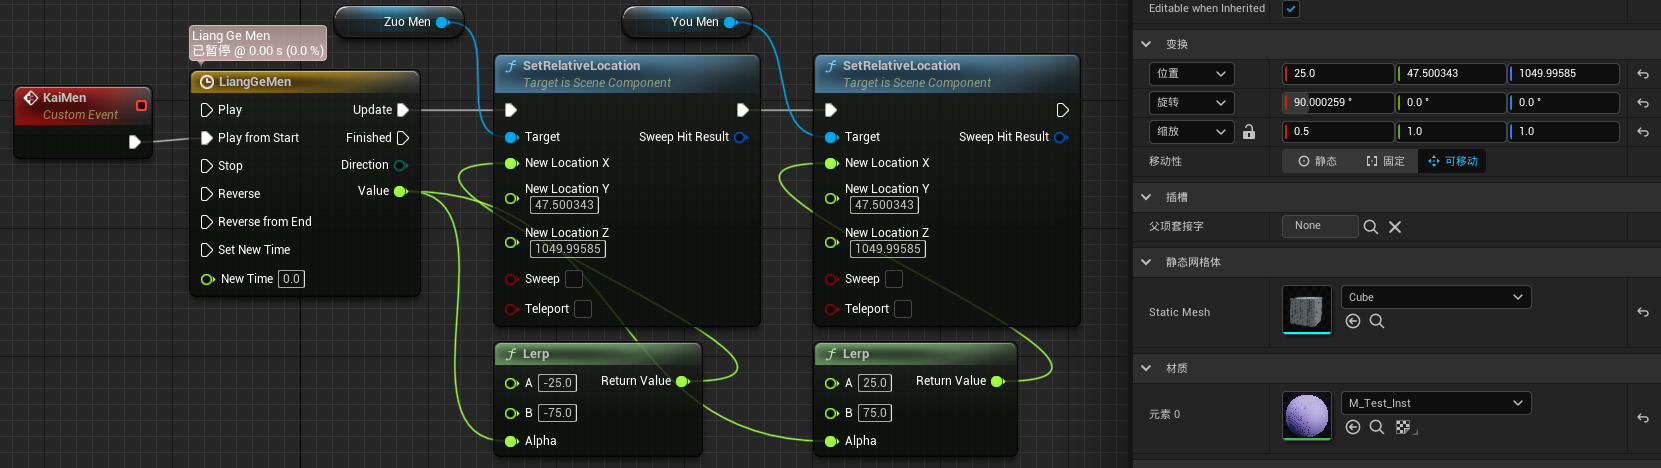Click the Direction output pin
1661x468 pixels.
point(401,165)
